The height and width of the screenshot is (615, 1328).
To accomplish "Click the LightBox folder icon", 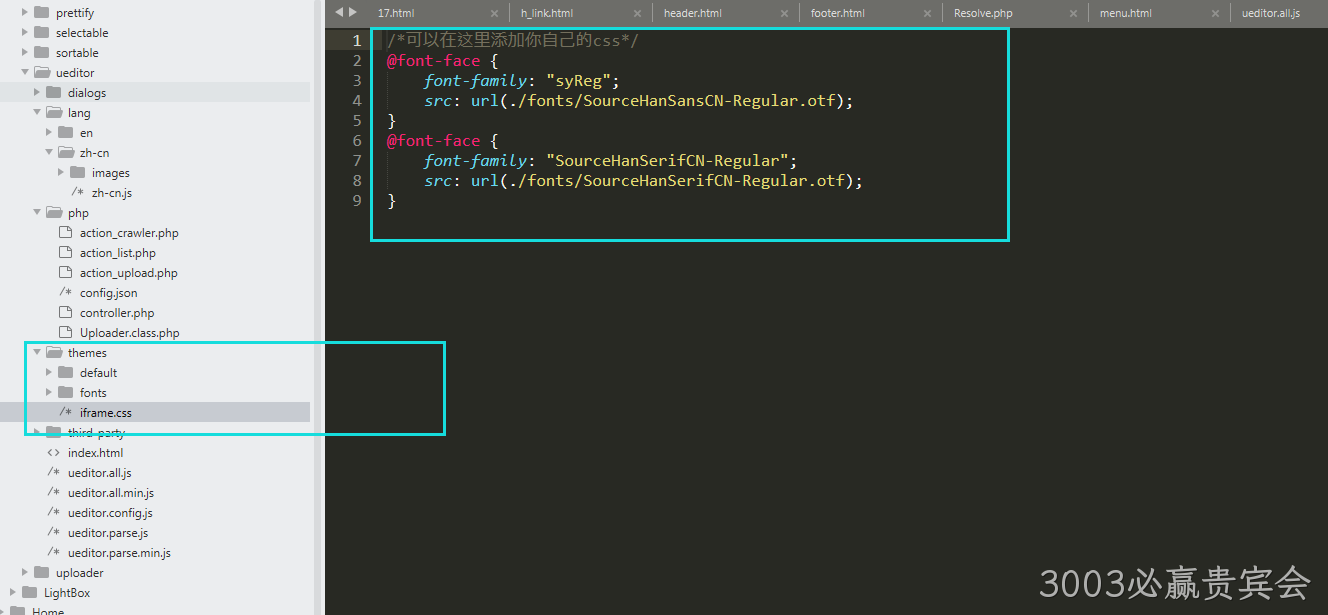I will click(29, 593).
